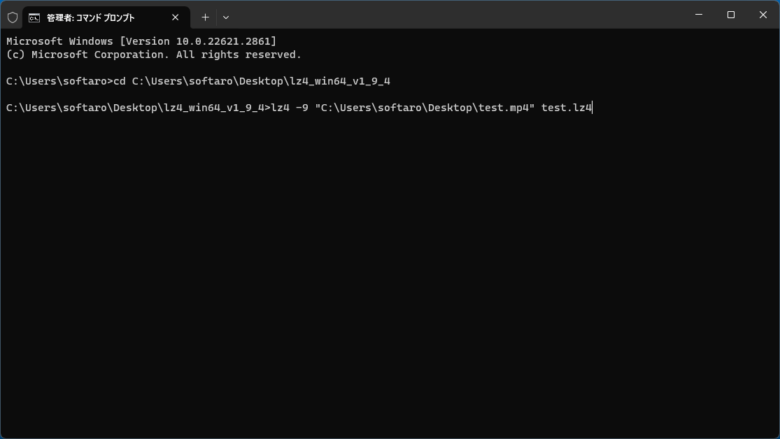Click the administrator shield icon
Viewport: 780px width, 439px height.
12,18
